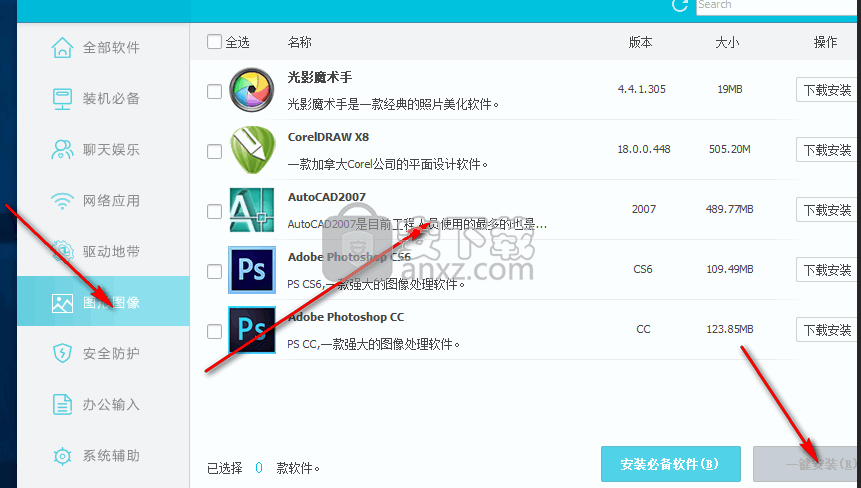Click the CorelDRAW X8 app icon
Viewport: 861px width, 488px height.
pos(251,150)
